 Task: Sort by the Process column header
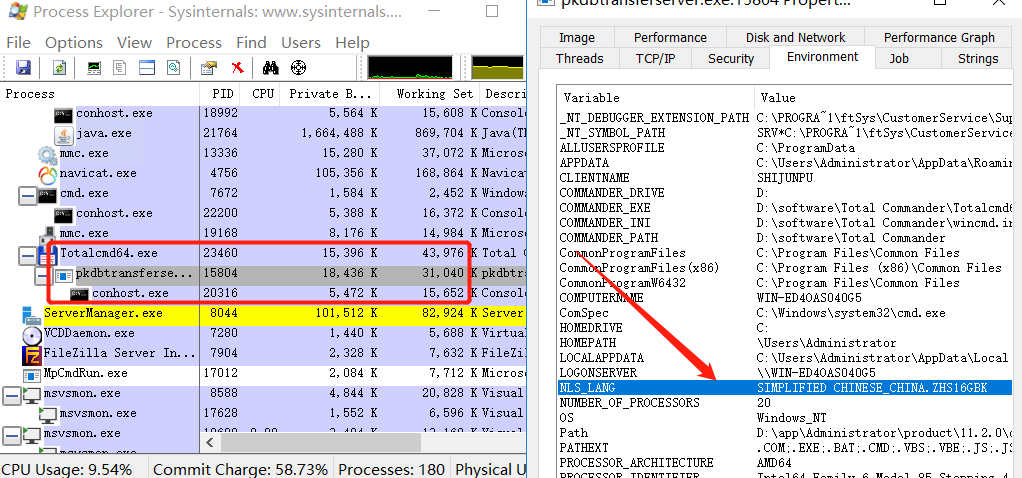click(x=100, y=94)
